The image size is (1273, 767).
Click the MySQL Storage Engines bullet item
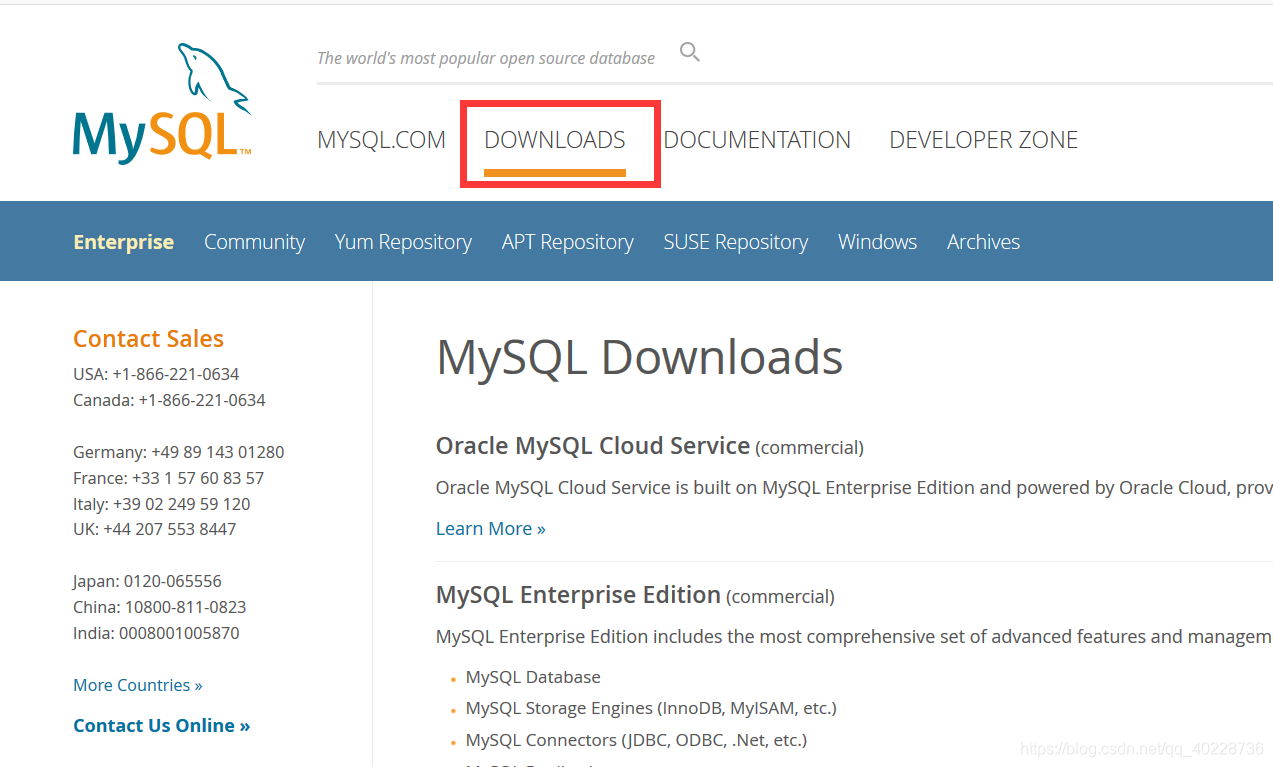(x=651, y=708)
